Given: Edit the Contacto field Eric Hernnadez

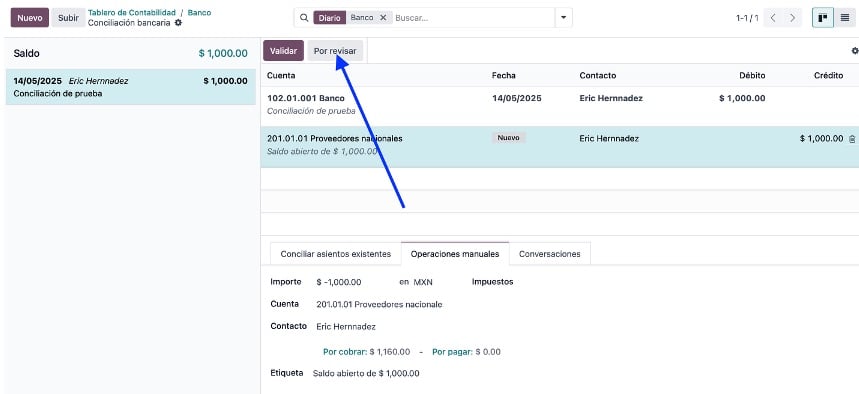Looking at the screenshot, I should click(x=346, y=327).
